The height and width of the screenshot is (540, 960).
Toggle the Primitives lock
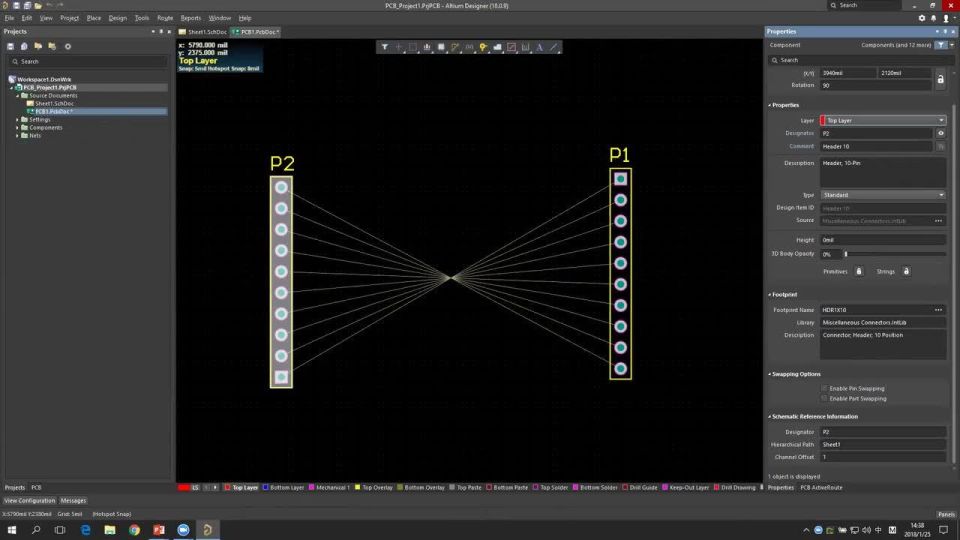tap(859, 271)
